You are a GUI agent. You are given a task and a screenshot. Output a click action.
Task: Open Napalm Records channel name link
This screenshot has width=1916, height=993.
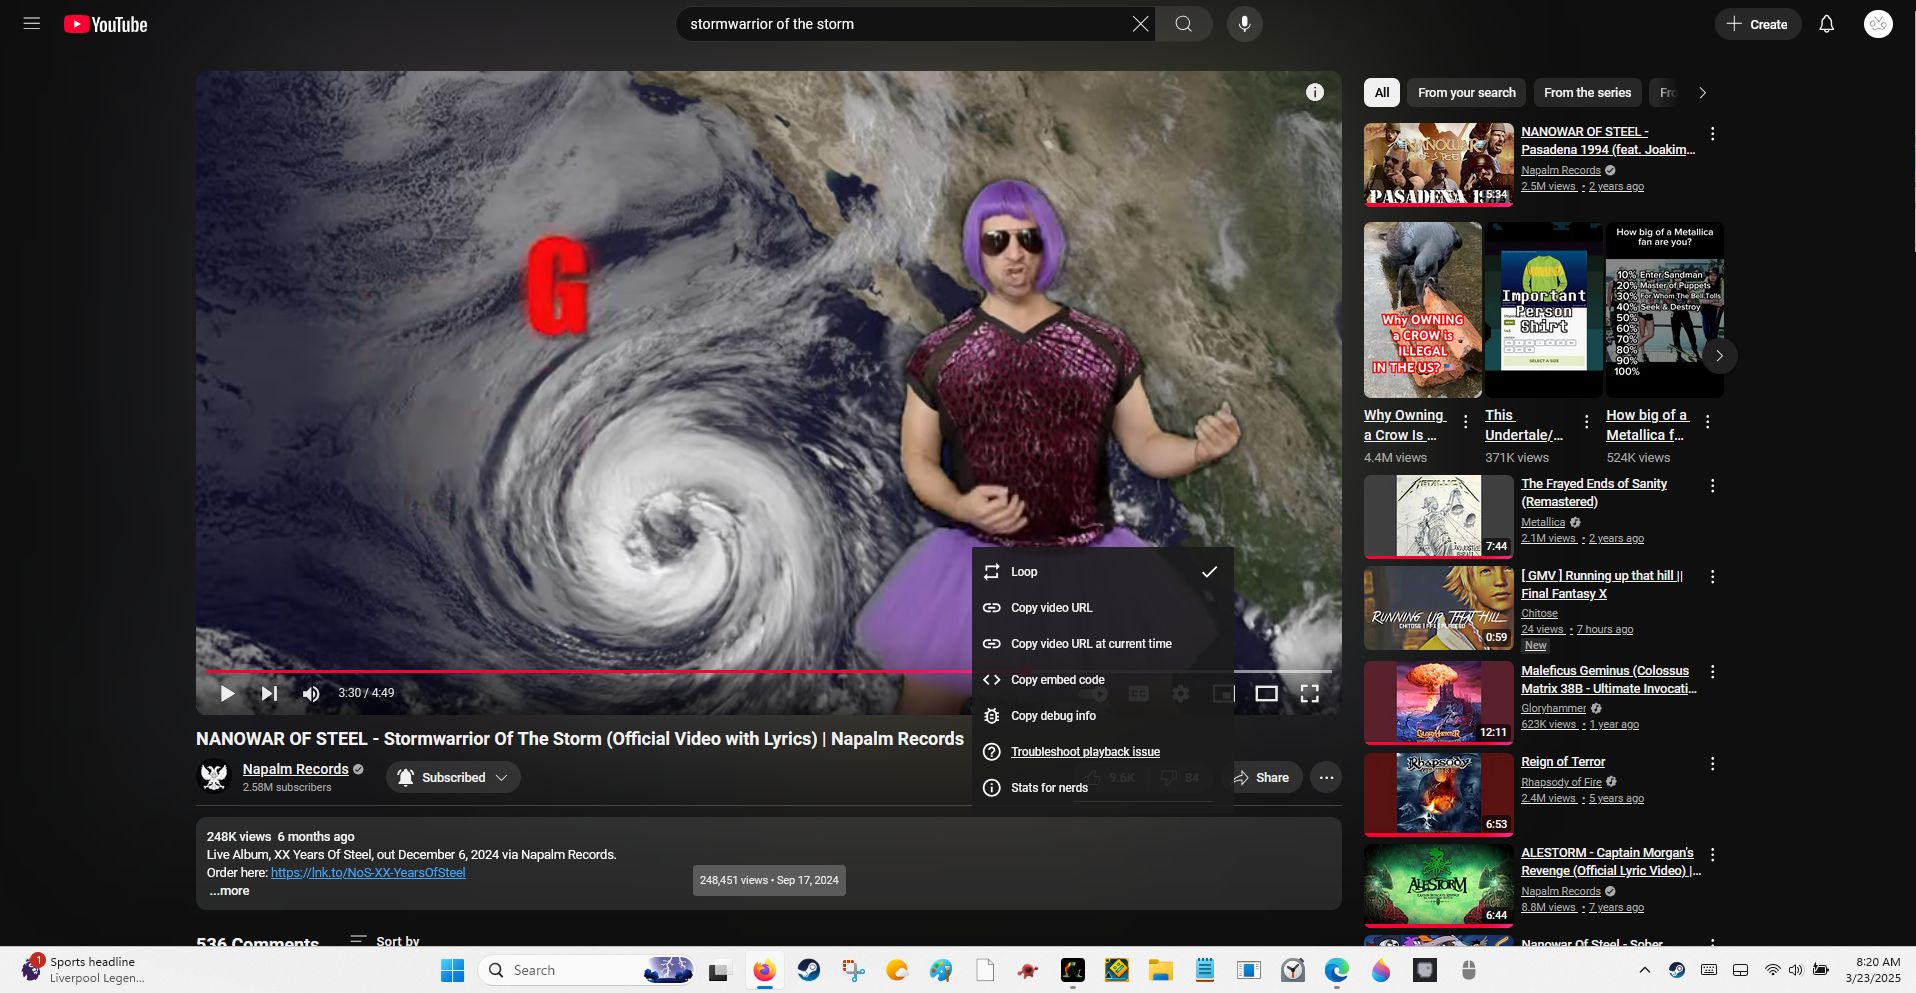[295, 769]
